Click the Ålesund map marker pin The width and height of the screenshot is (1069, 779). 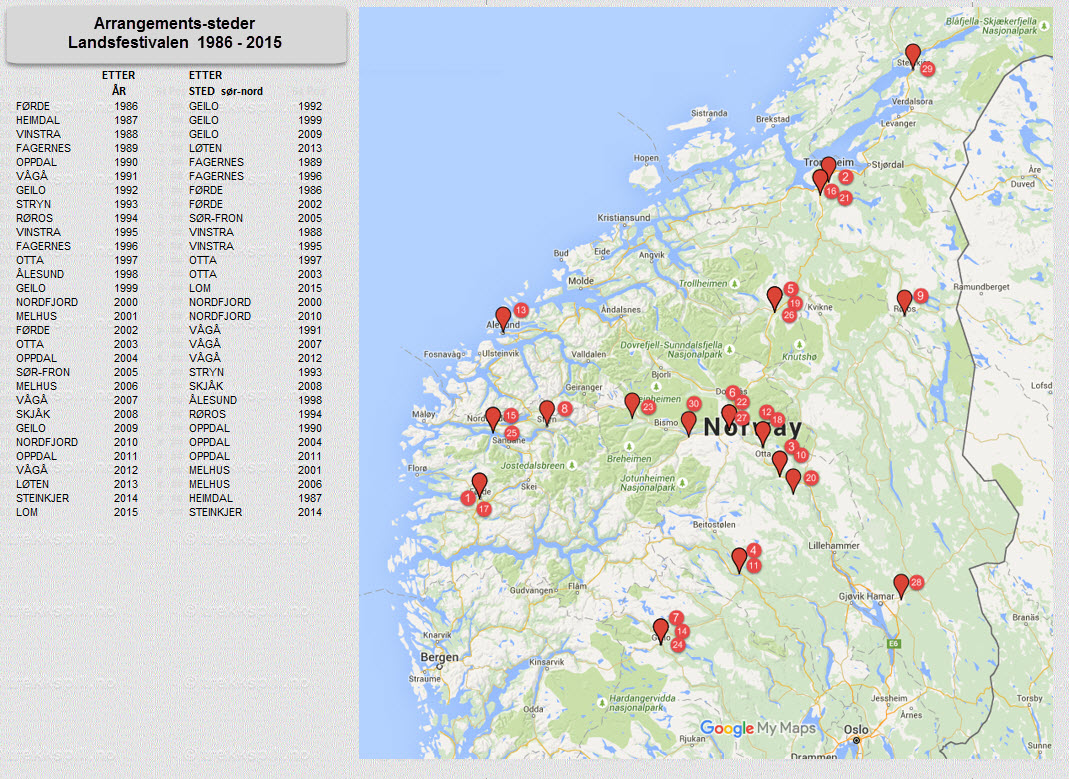pos(503,318)
